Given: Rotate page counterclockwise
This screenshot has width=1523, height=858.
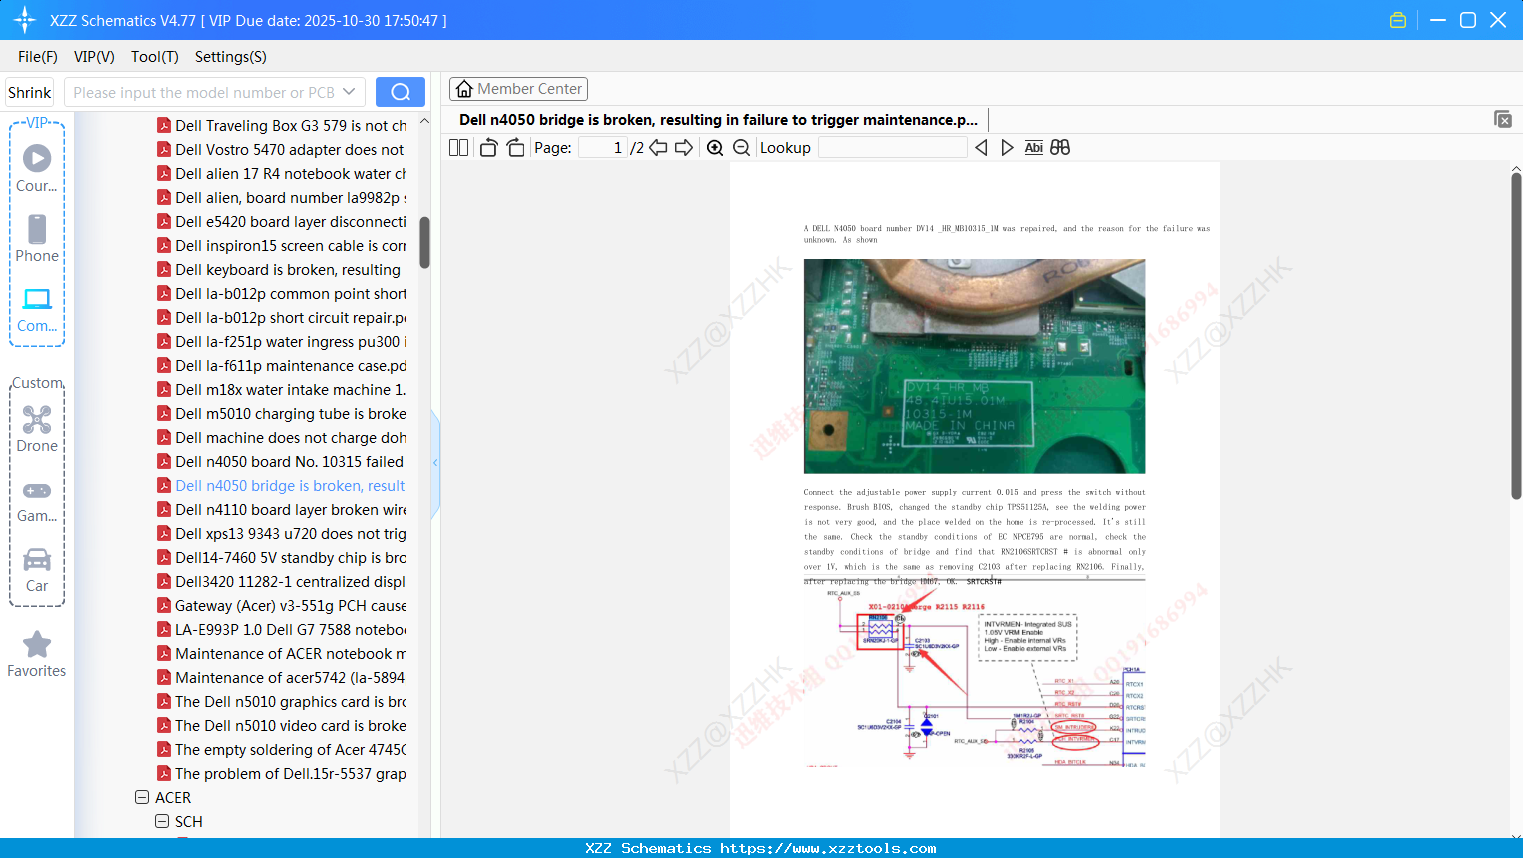Looking at the screenshot, I should click(x=488, y=148).
